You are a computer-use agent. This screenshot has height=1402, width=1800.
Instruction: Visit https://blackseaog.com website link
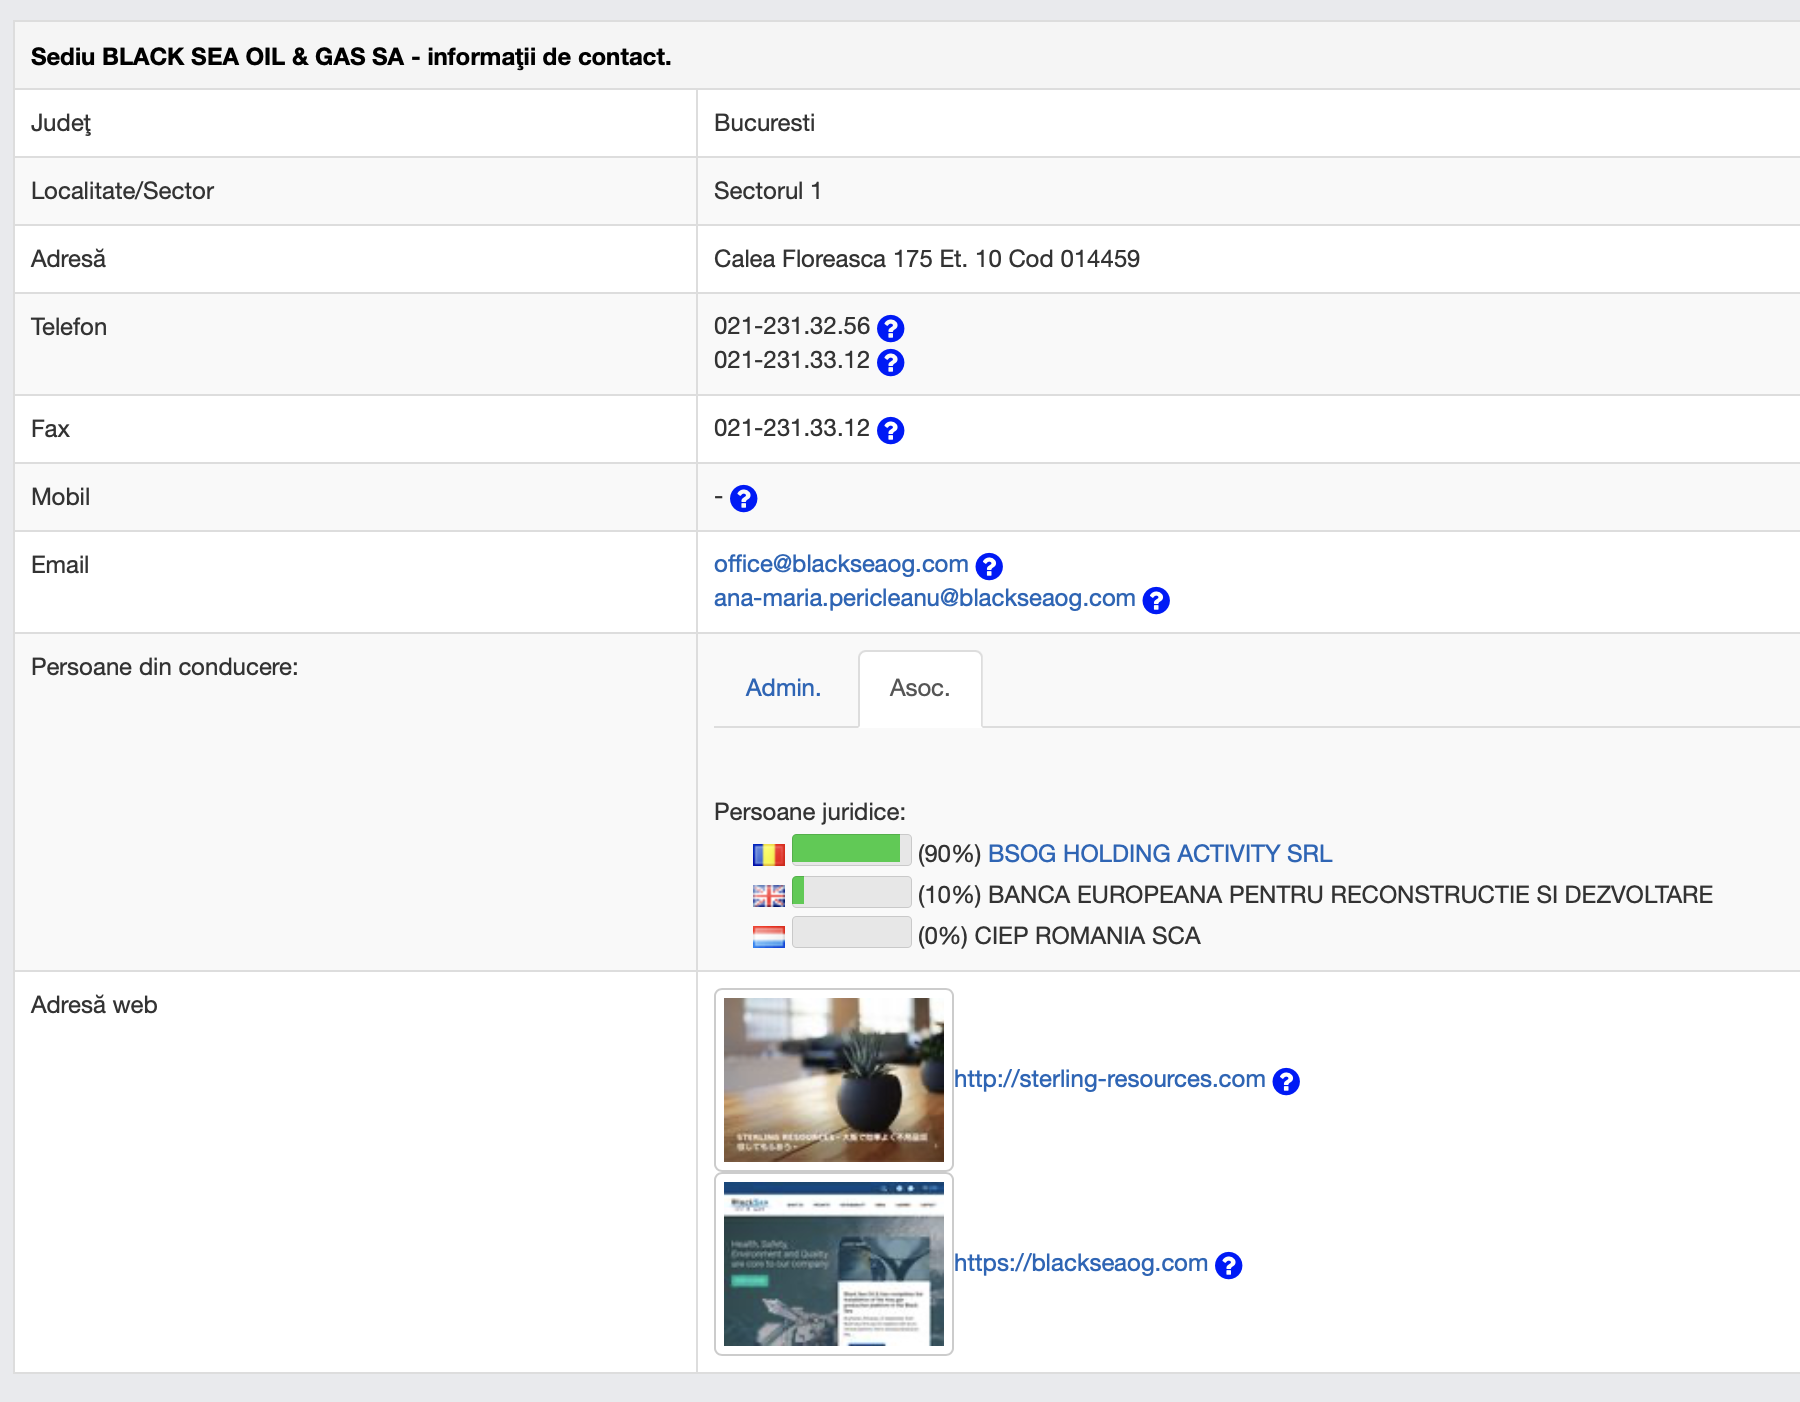point(1080,1263)
